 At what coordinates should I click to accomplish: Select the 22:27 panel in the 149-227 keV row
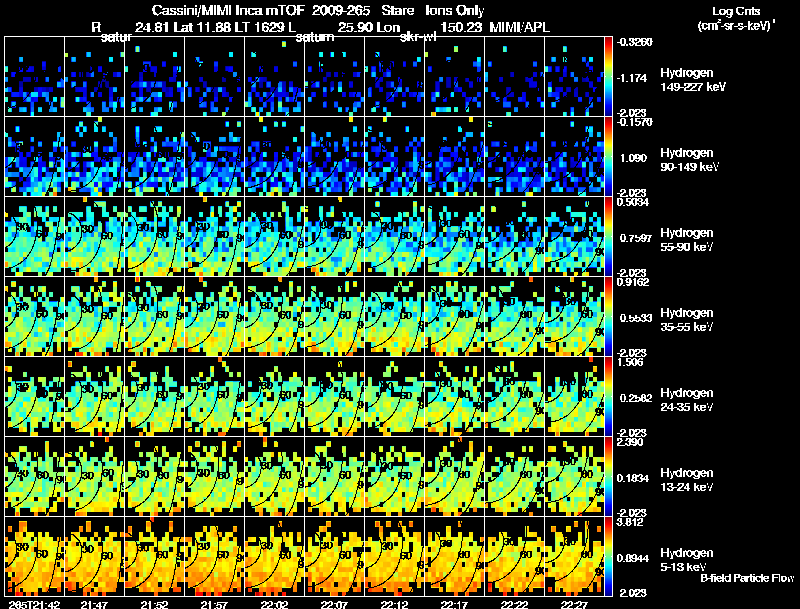[574, 77]
